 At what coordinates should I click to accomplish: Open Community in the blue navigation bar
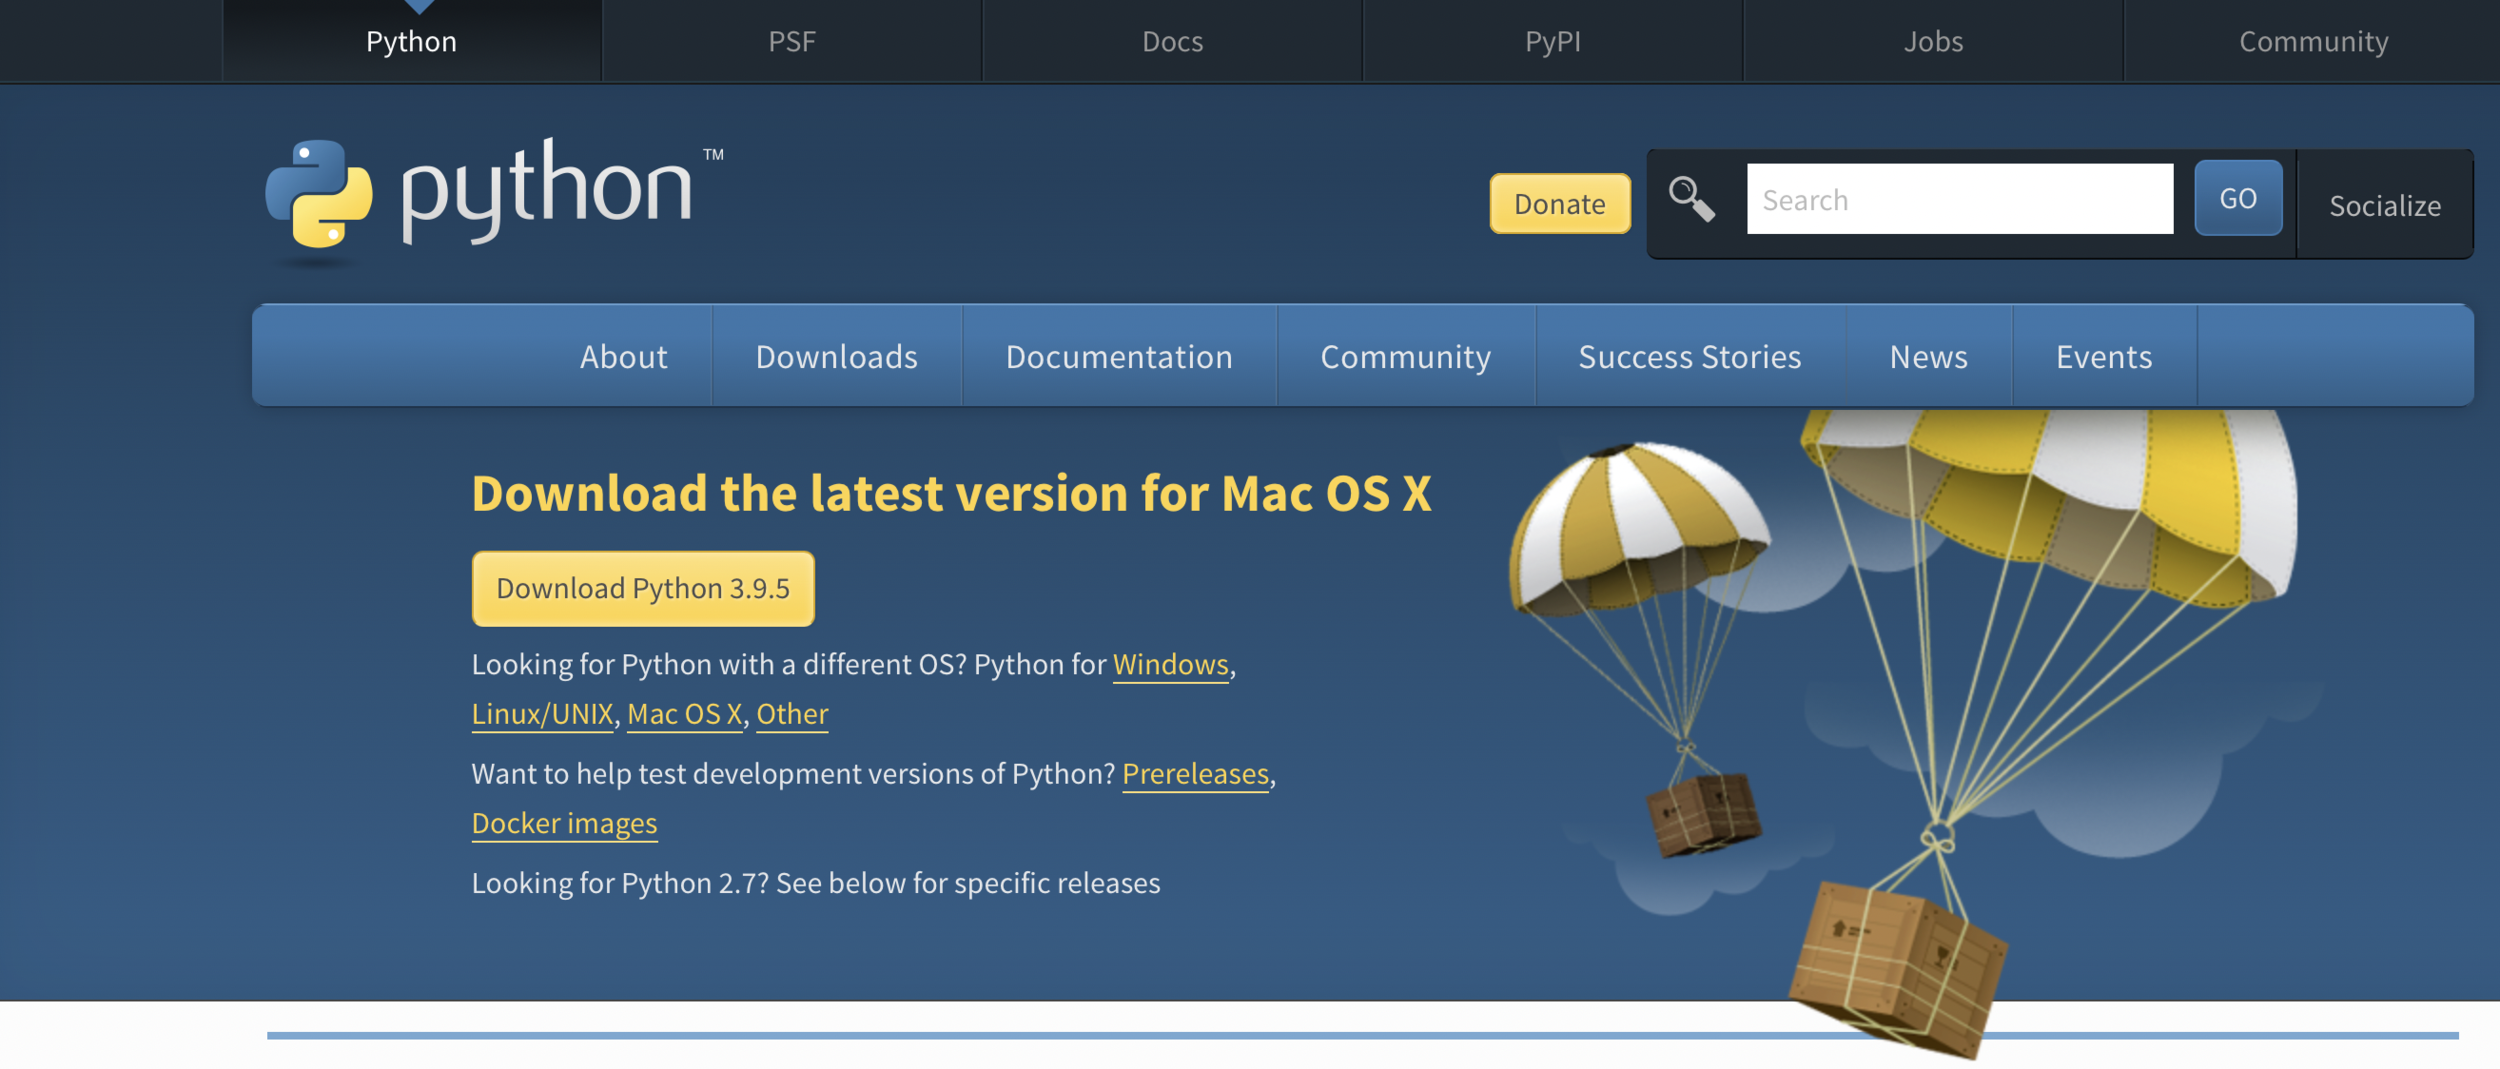pos(1406,356)
